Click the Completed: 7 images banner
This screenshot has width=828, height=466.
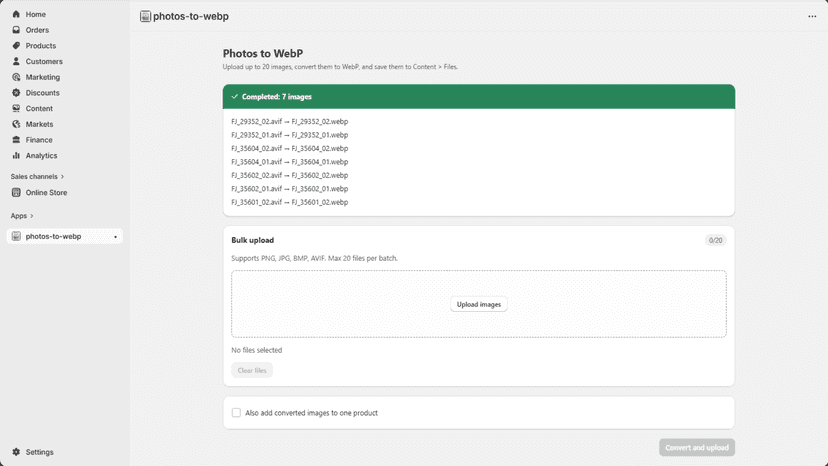[x=478, y=97]
